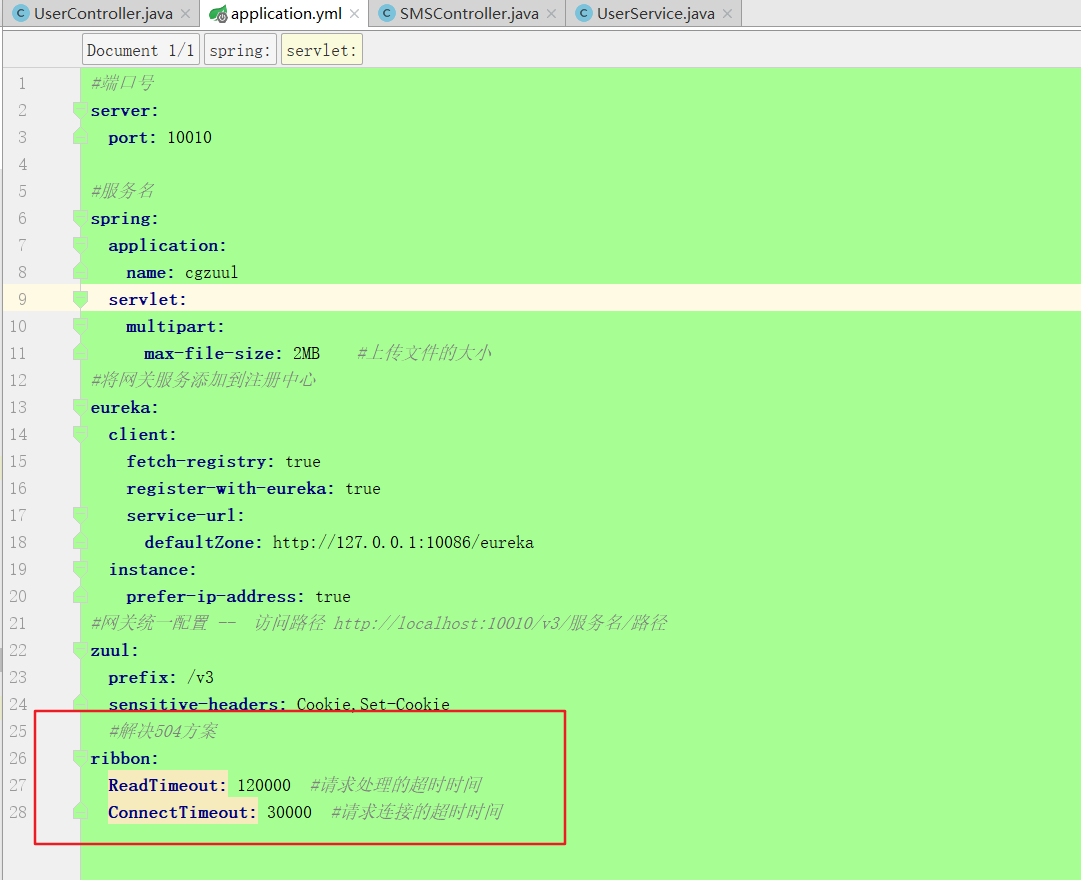Click the spring: breadcrumb

[x=240, y=50]
